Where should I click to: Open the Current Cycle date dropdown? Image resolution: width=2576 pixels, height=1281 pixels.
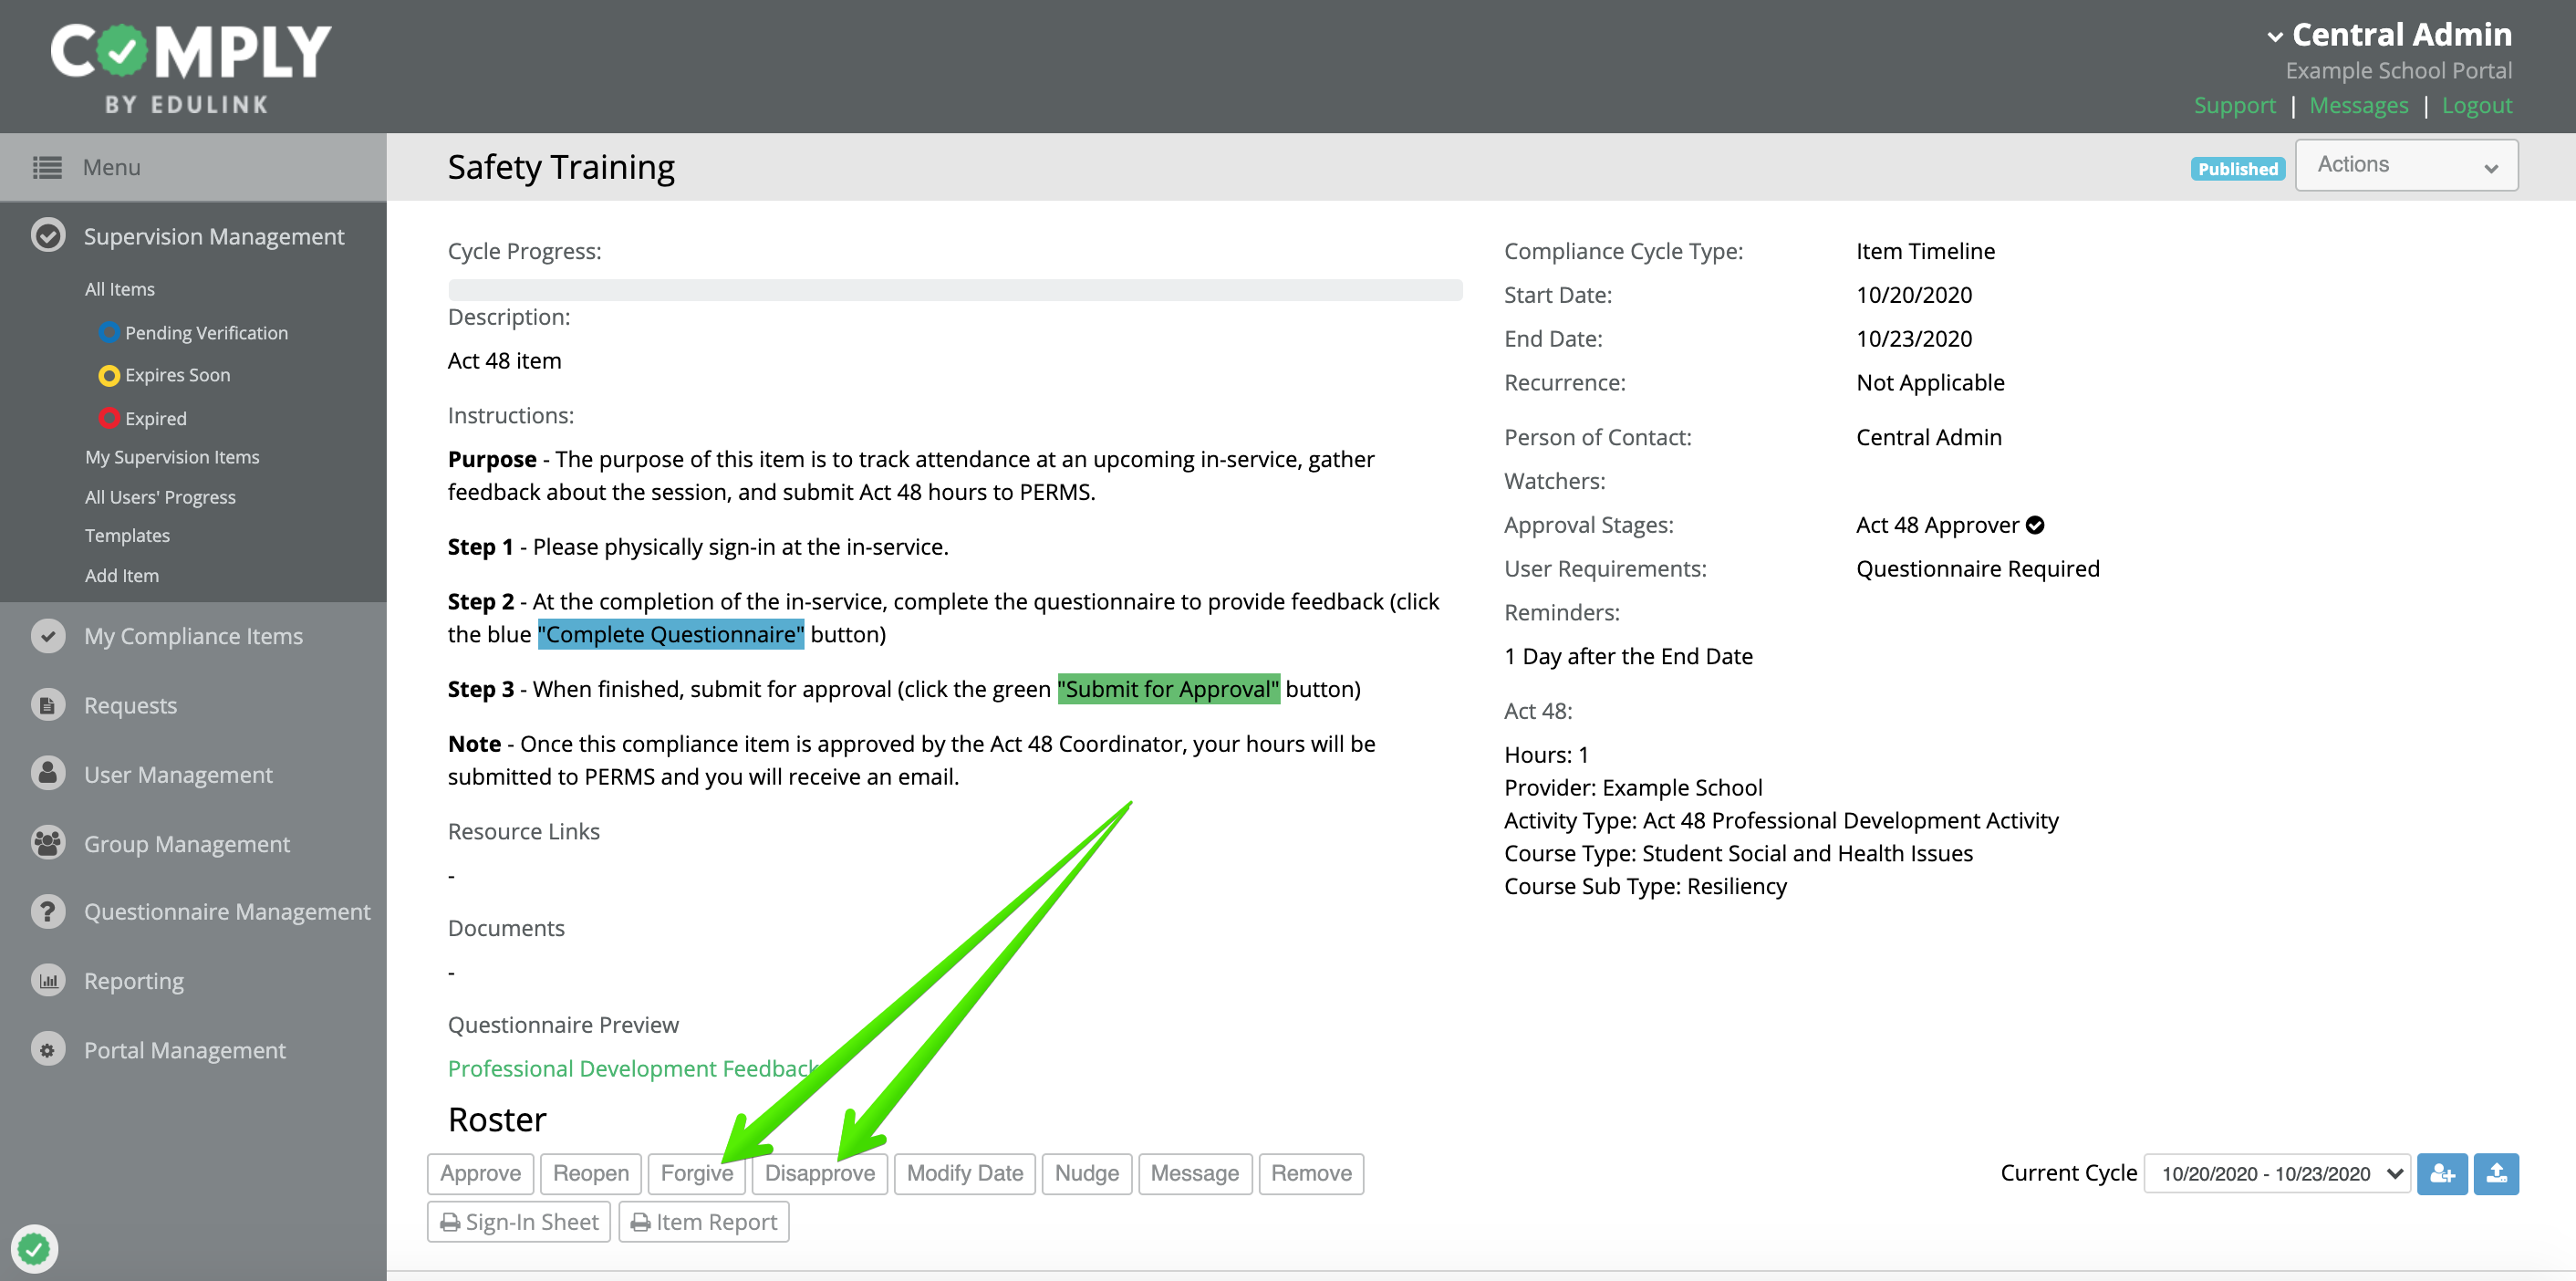(x=2277, y=1173)
